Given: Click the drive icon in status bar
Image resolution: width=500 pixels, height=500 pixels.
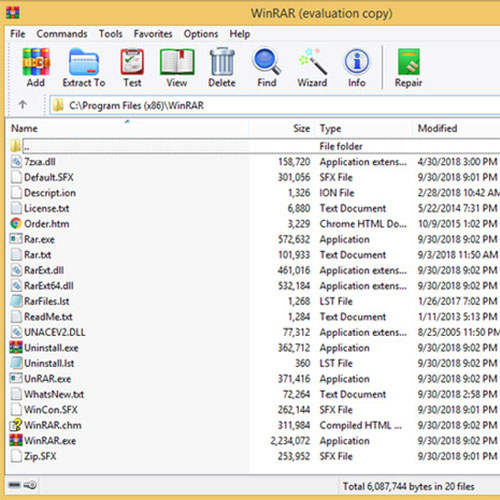Looking at the screenshot, I should [x=14, y=485].
